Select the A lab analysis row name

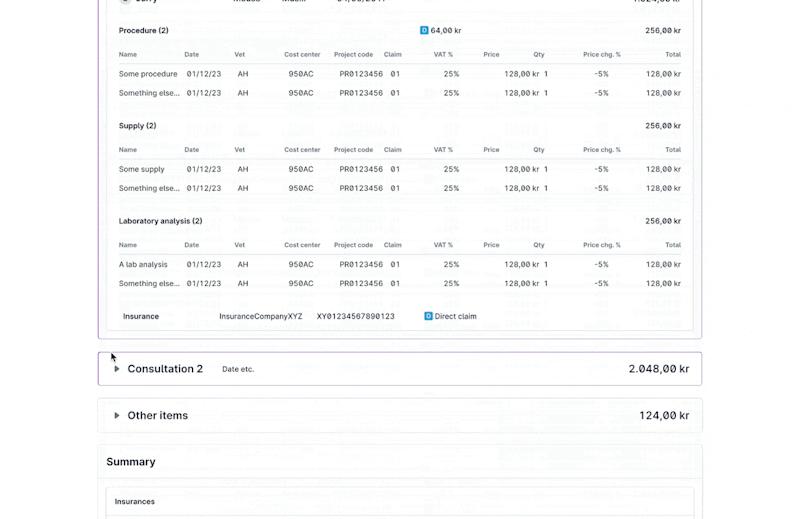pyautogui.click(x=143, y=264)
